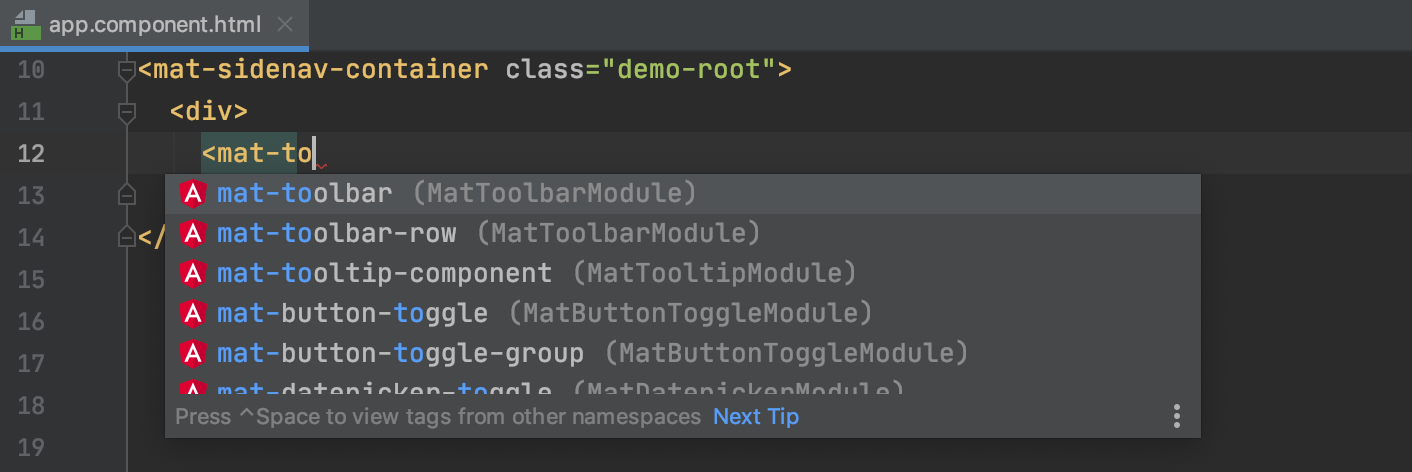Choose mat-toolbar from the completion list

tap(305, 192)
